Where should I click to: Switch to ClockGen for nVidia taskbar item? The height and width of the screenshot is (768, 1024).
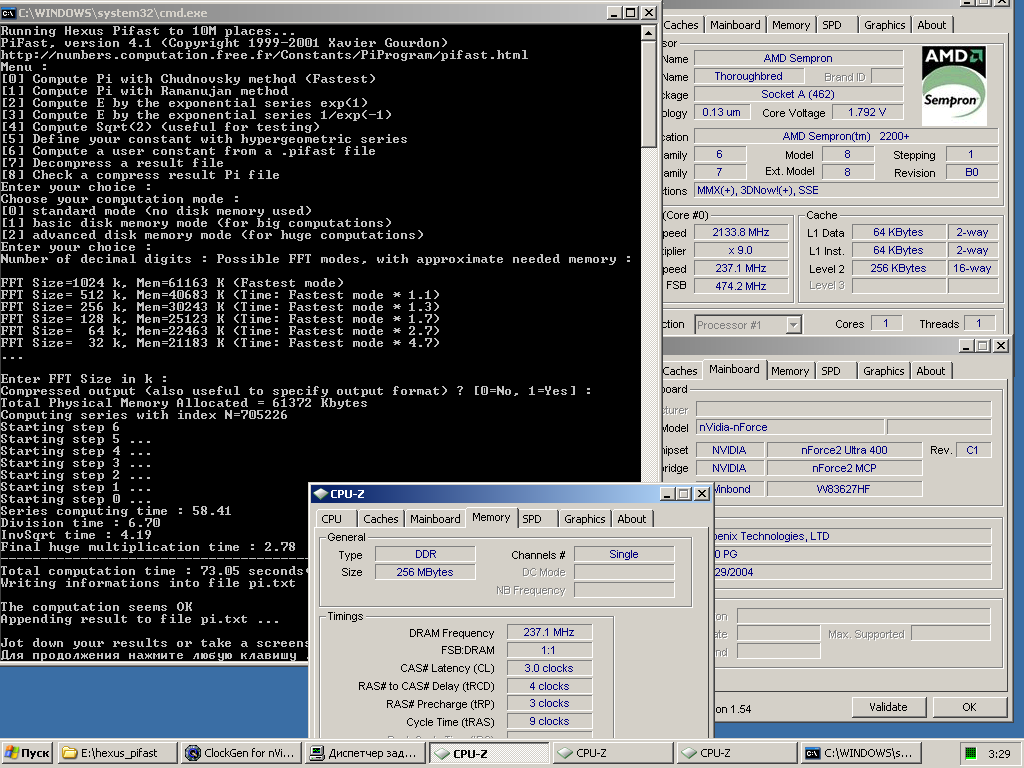click(242, 753)
